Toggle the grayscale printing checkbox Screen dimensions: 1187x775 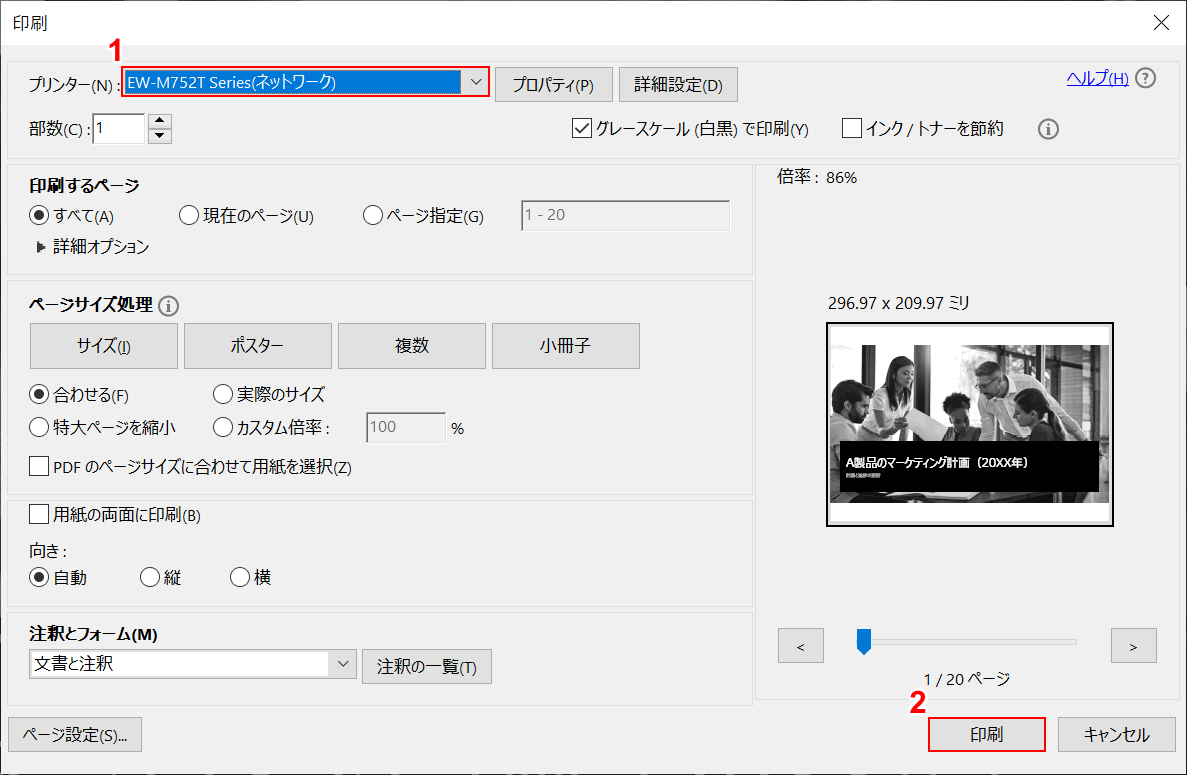point(582,129)
